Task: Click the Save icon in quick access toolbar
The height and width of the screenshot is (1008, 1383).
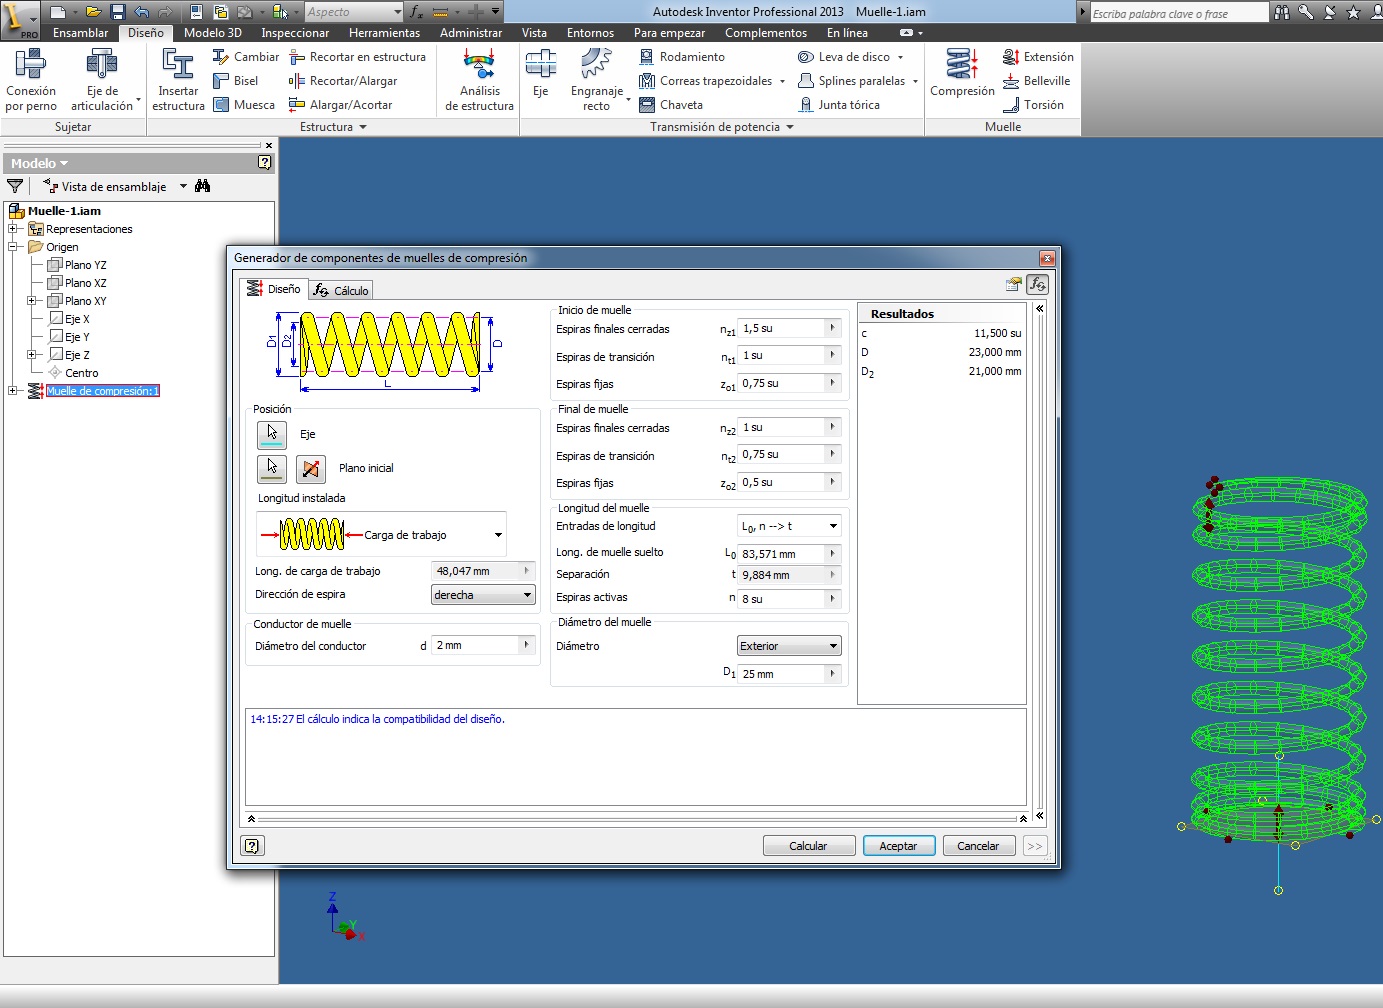Action: [117, 12]
